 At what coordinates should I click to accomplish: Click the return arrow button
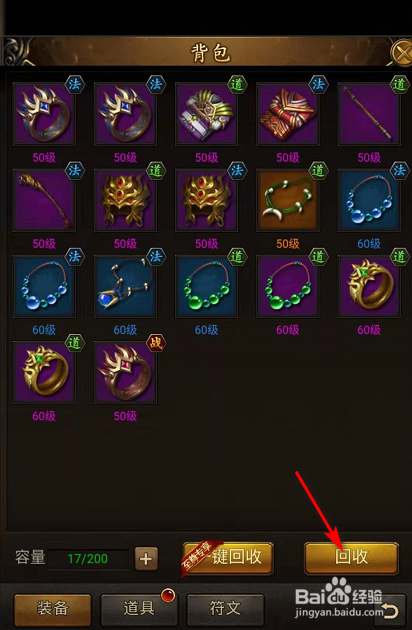click(x=390, y=612)
